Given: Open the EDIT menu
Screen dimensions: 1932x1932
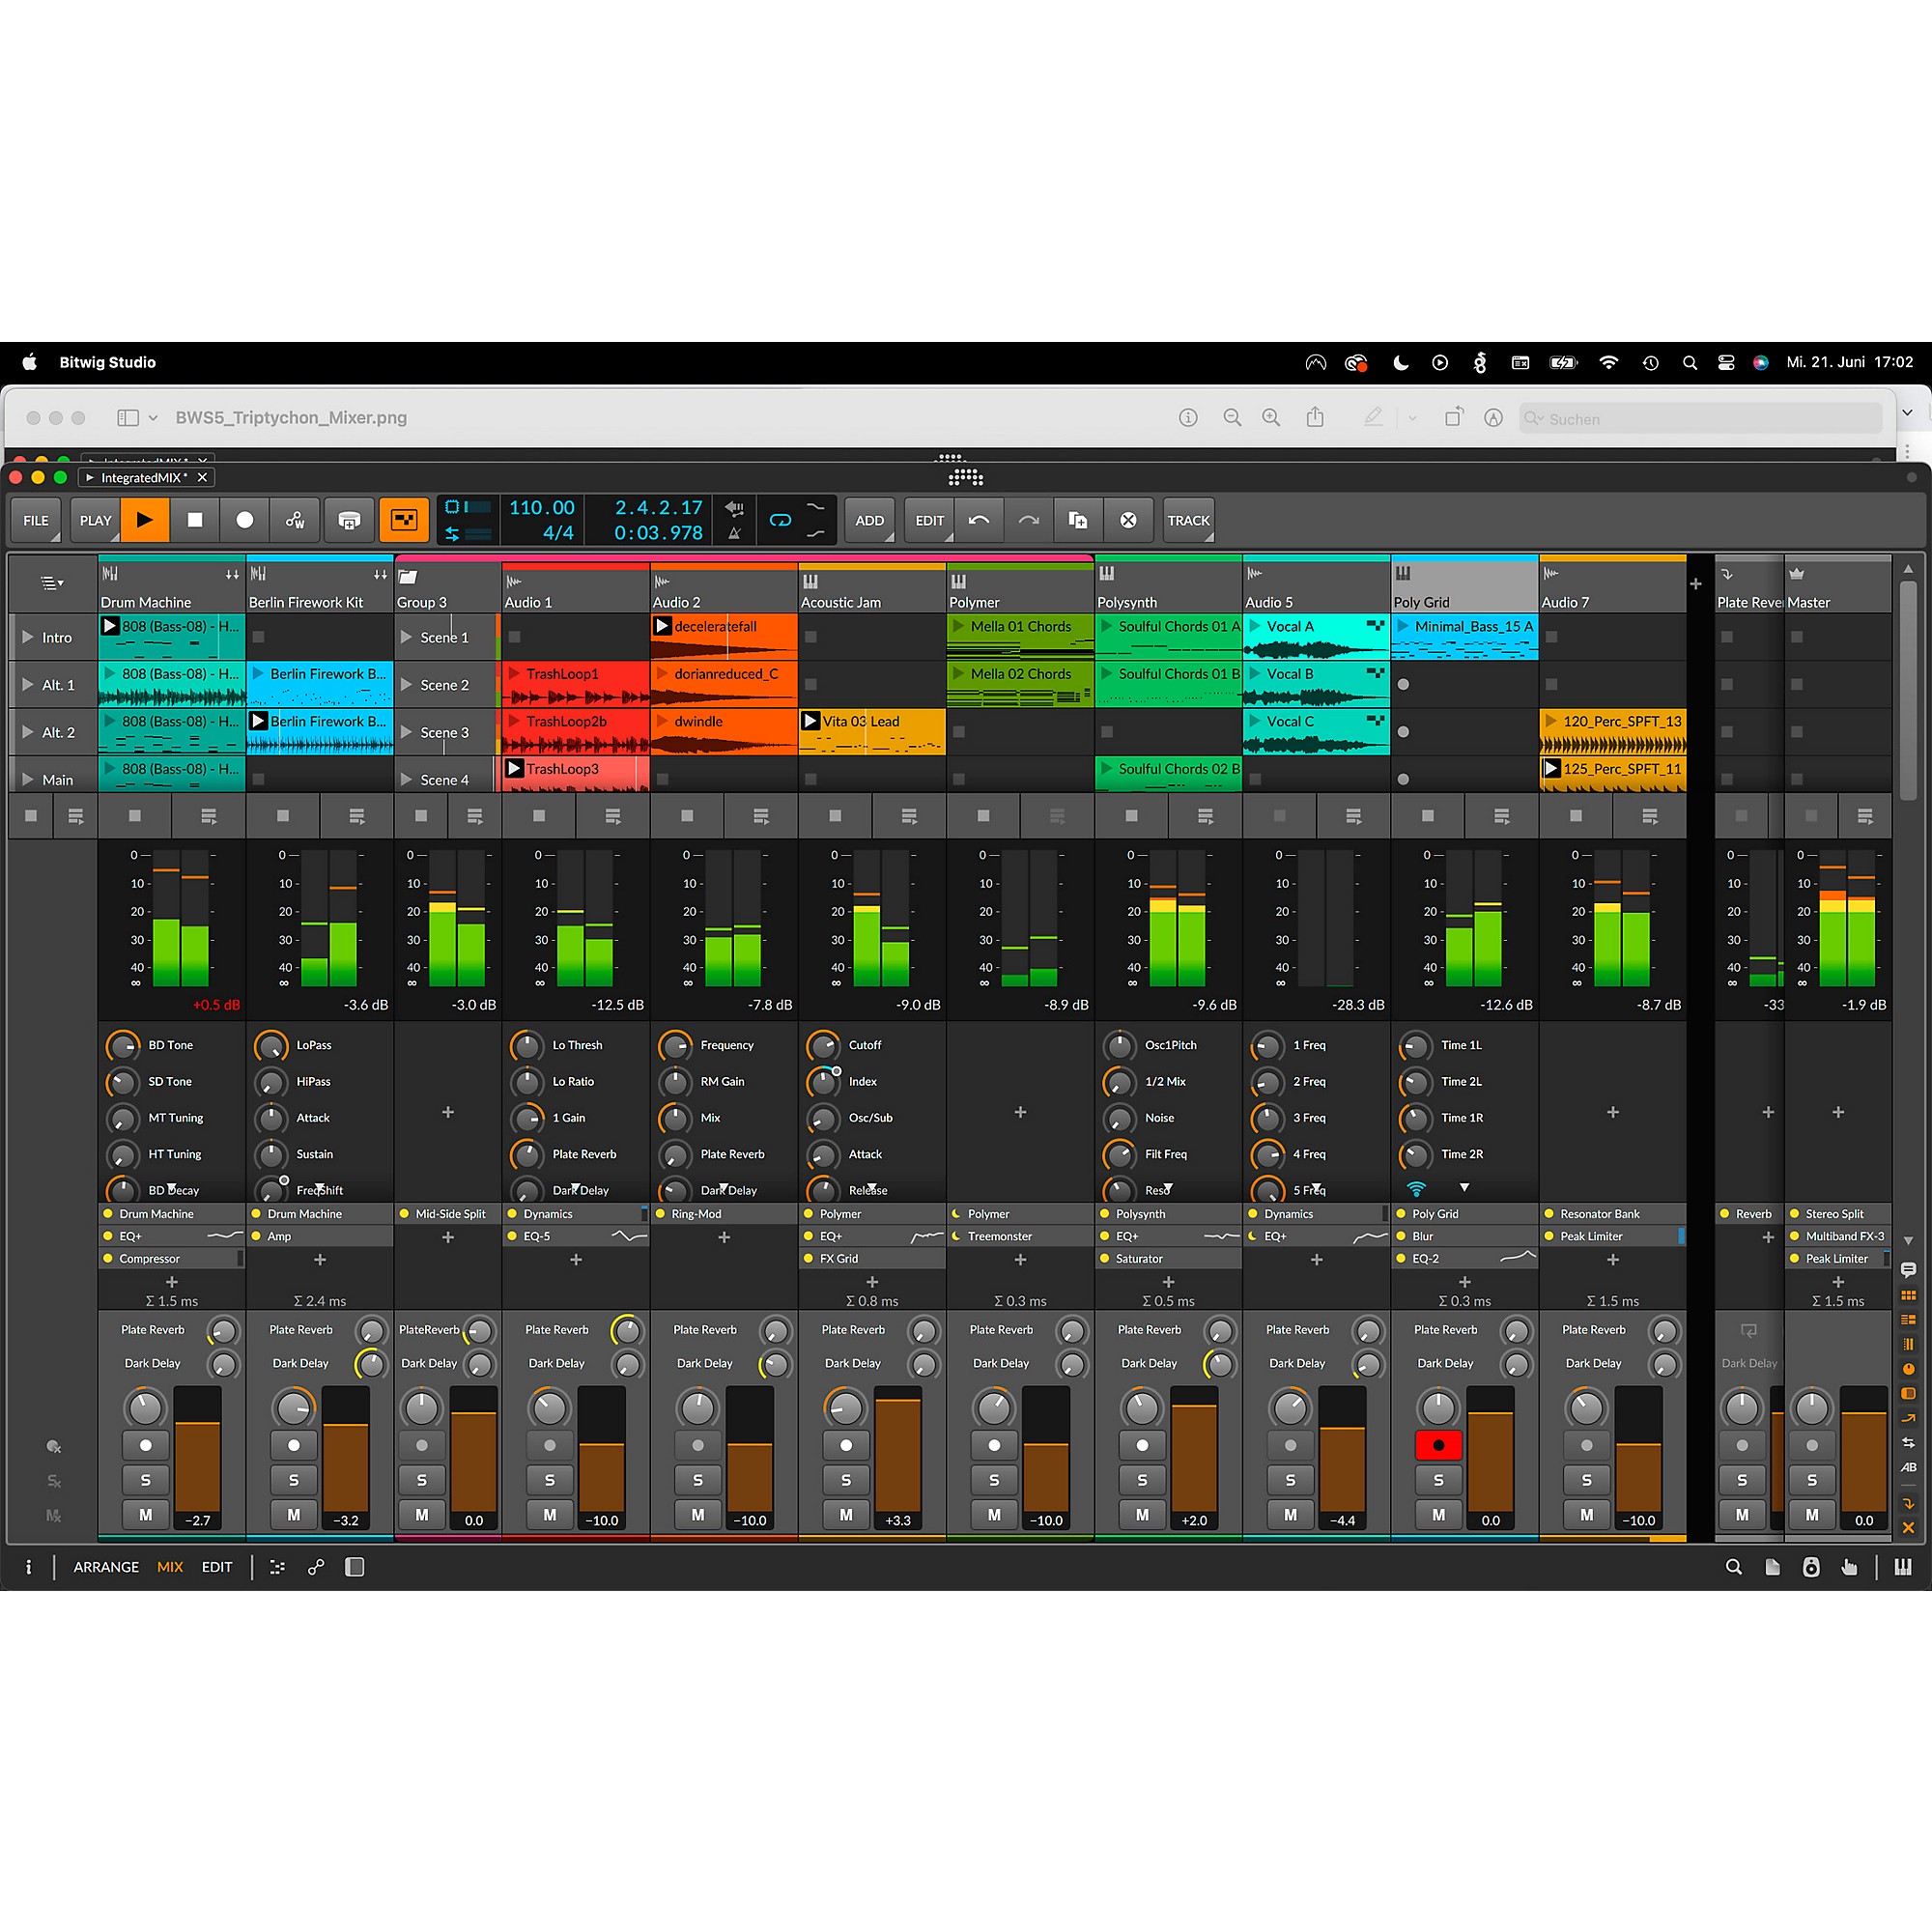Looking at the screenshot, I should click(930, 520).
